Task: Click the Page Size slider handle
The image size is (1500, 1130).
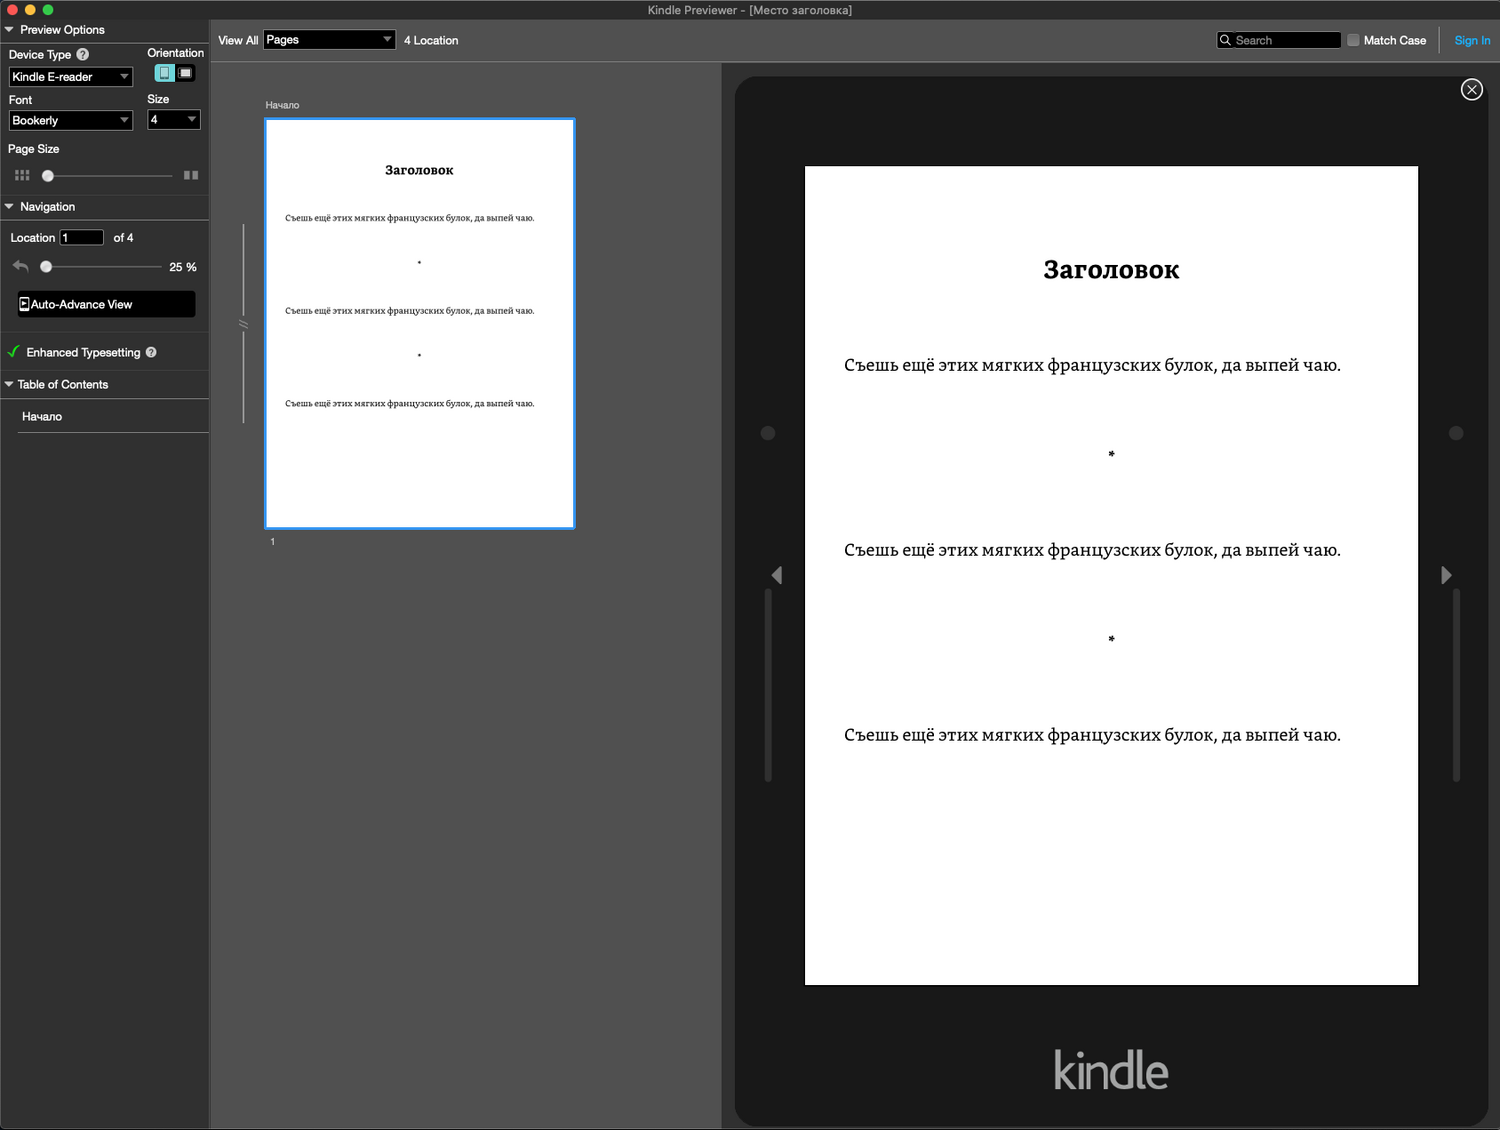Action: pyautogui.click(x=47, y=176)
